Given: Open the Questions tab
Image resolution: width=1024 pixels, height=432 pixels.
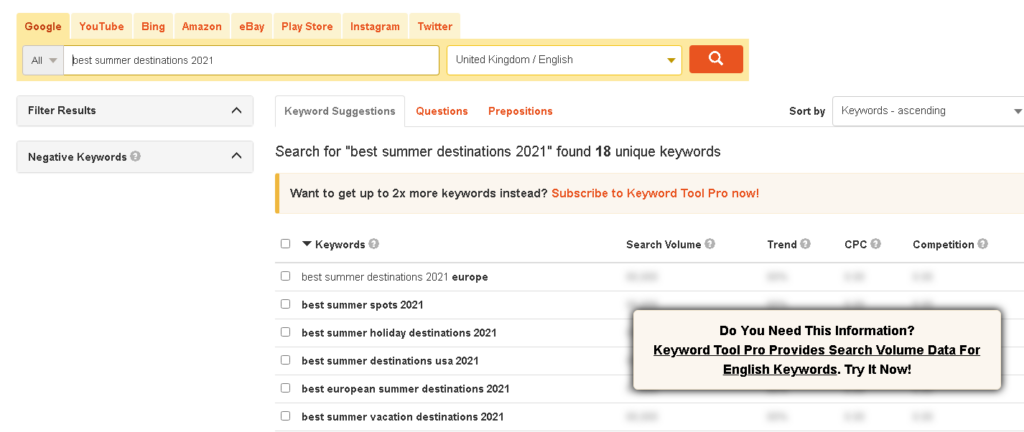Looking at the screenshot, I should (x=442, y=111).
